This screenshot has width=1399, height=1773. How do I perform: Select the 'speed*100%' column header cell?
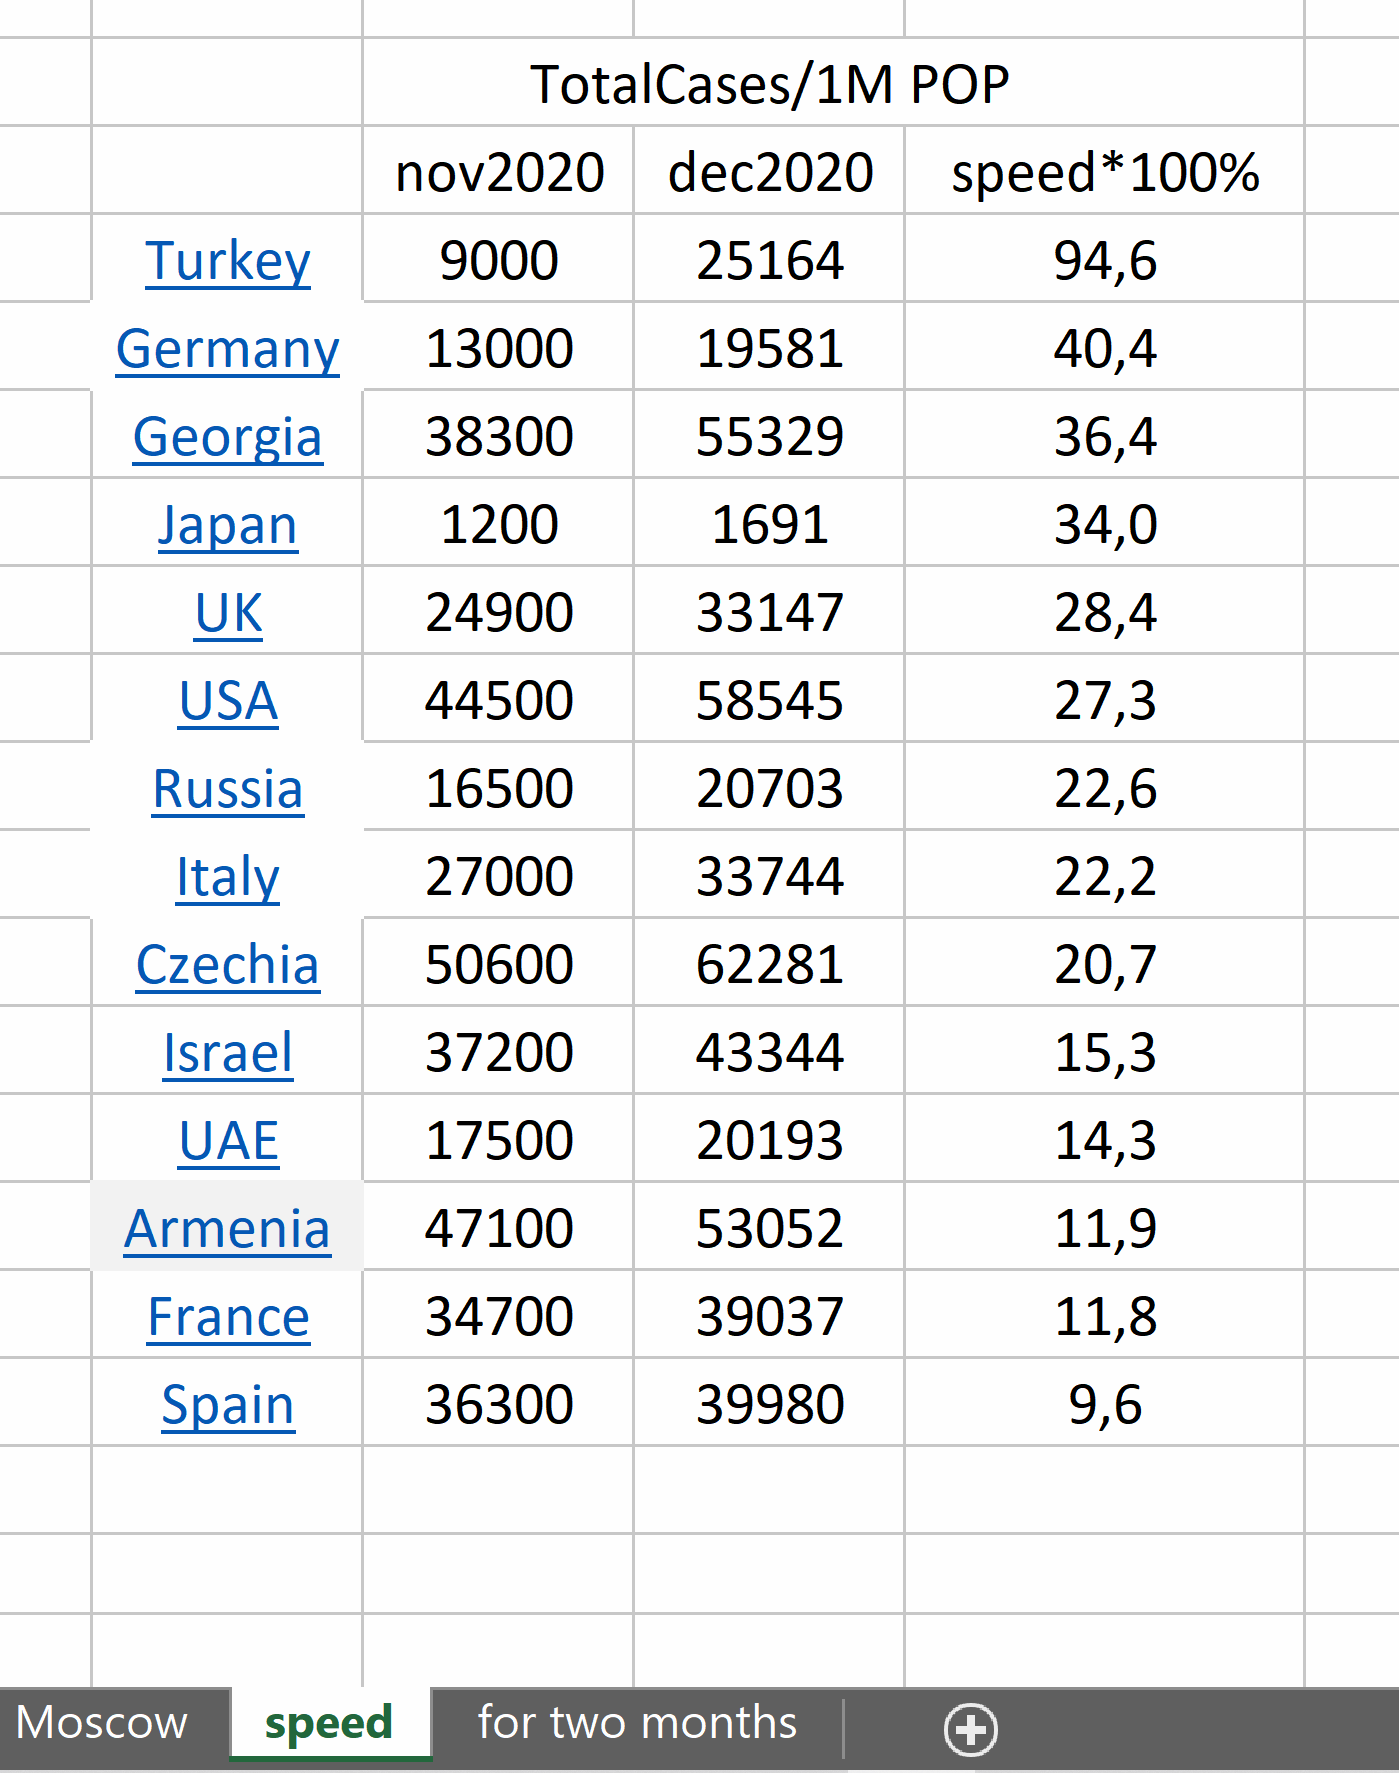click(1104, 172)
